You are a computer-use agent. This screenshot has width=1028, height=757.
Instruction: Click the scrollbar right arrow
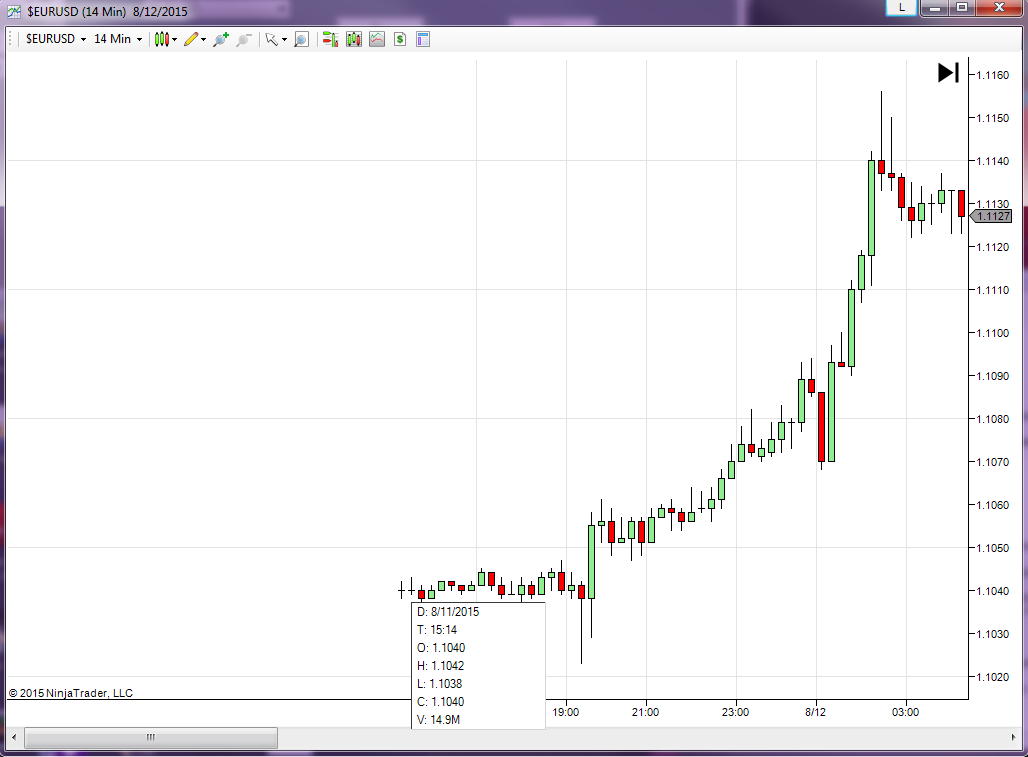(x=1013, y=737)
